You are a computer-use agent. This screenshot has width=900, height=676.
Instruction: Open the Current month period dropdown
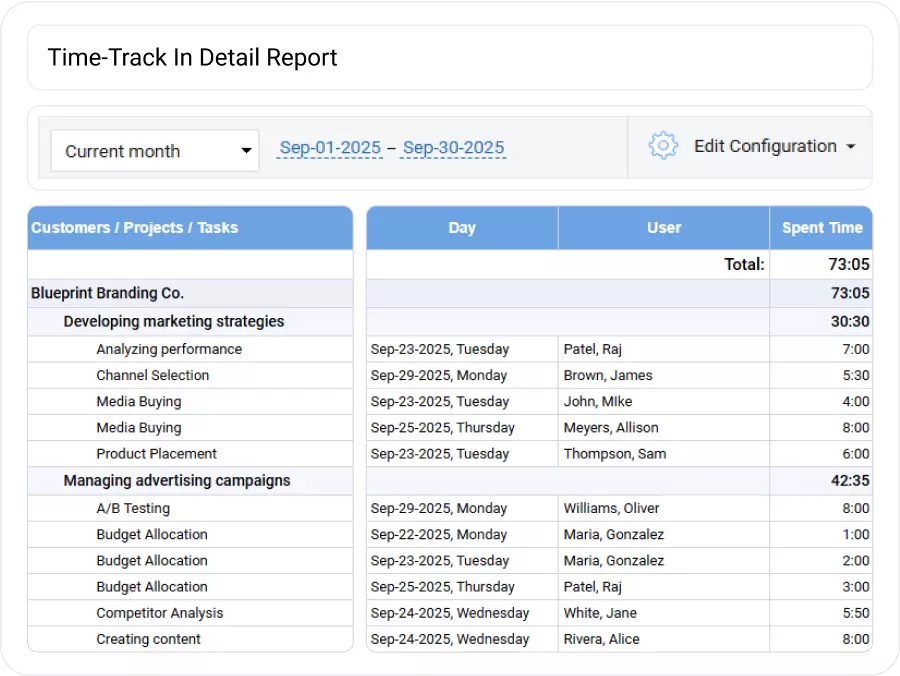(154, 150)
